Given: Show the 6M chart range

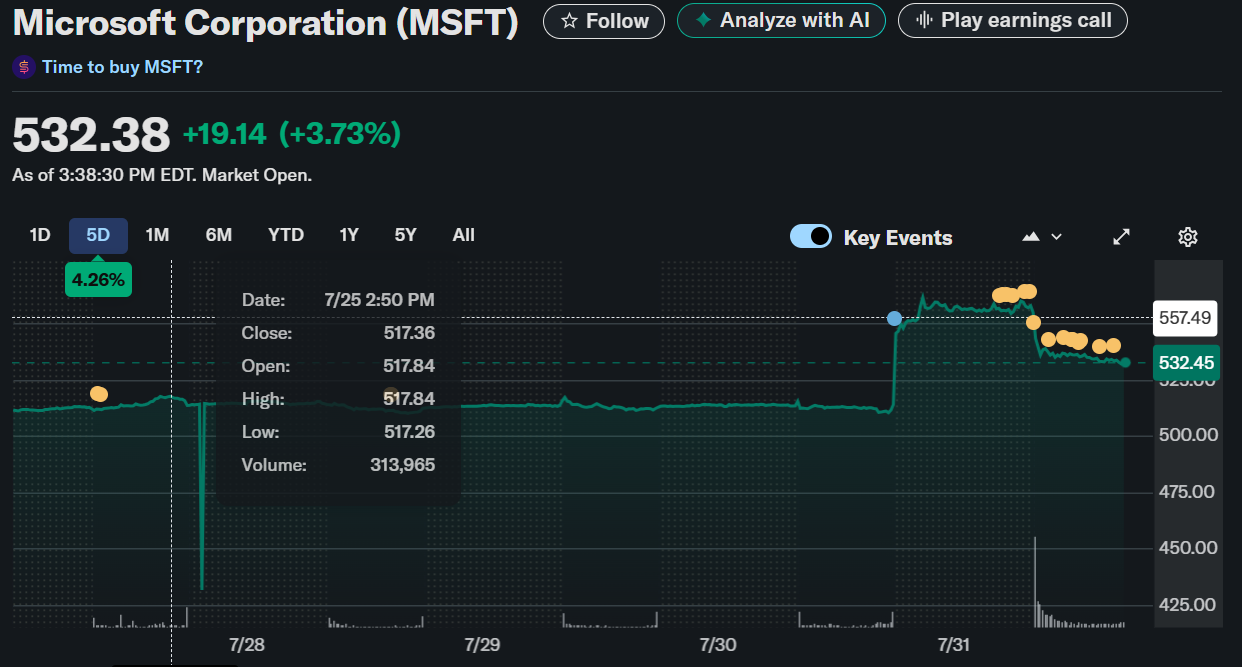Looking at the screenshot, I should tap(219, 235).
